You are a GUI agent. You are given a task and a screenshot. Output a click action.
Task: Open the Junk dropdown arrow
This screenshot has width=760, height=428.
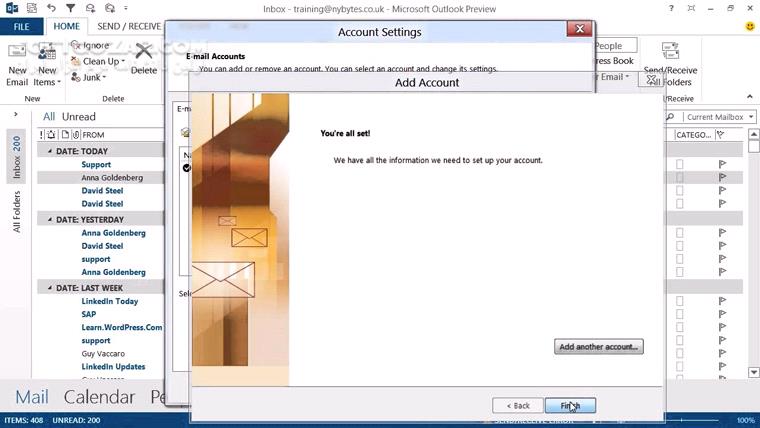click(x=104, y=77)
